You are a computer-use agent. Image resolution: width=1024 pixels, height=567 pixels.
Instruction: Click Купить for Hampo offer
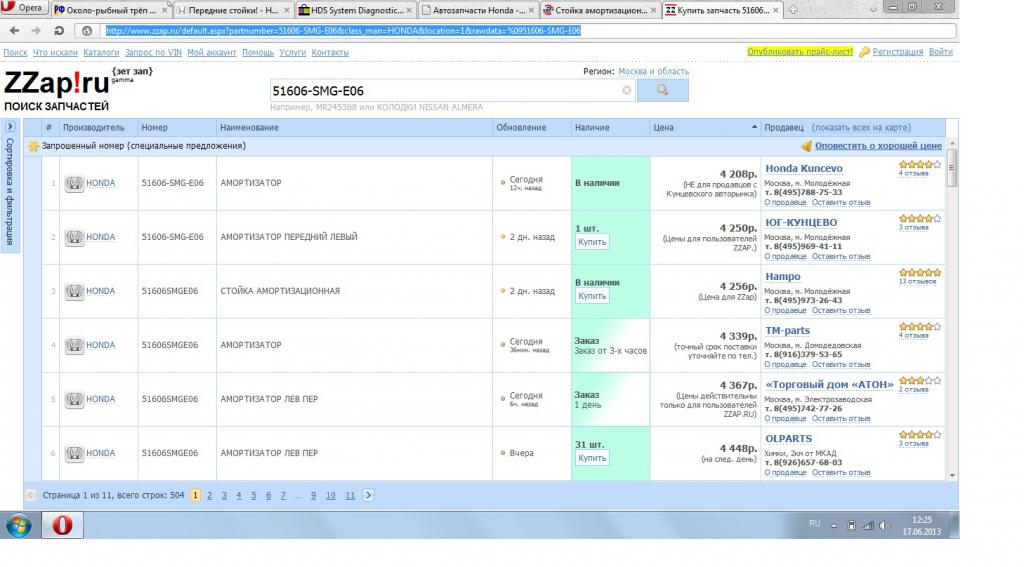[592, 296]
